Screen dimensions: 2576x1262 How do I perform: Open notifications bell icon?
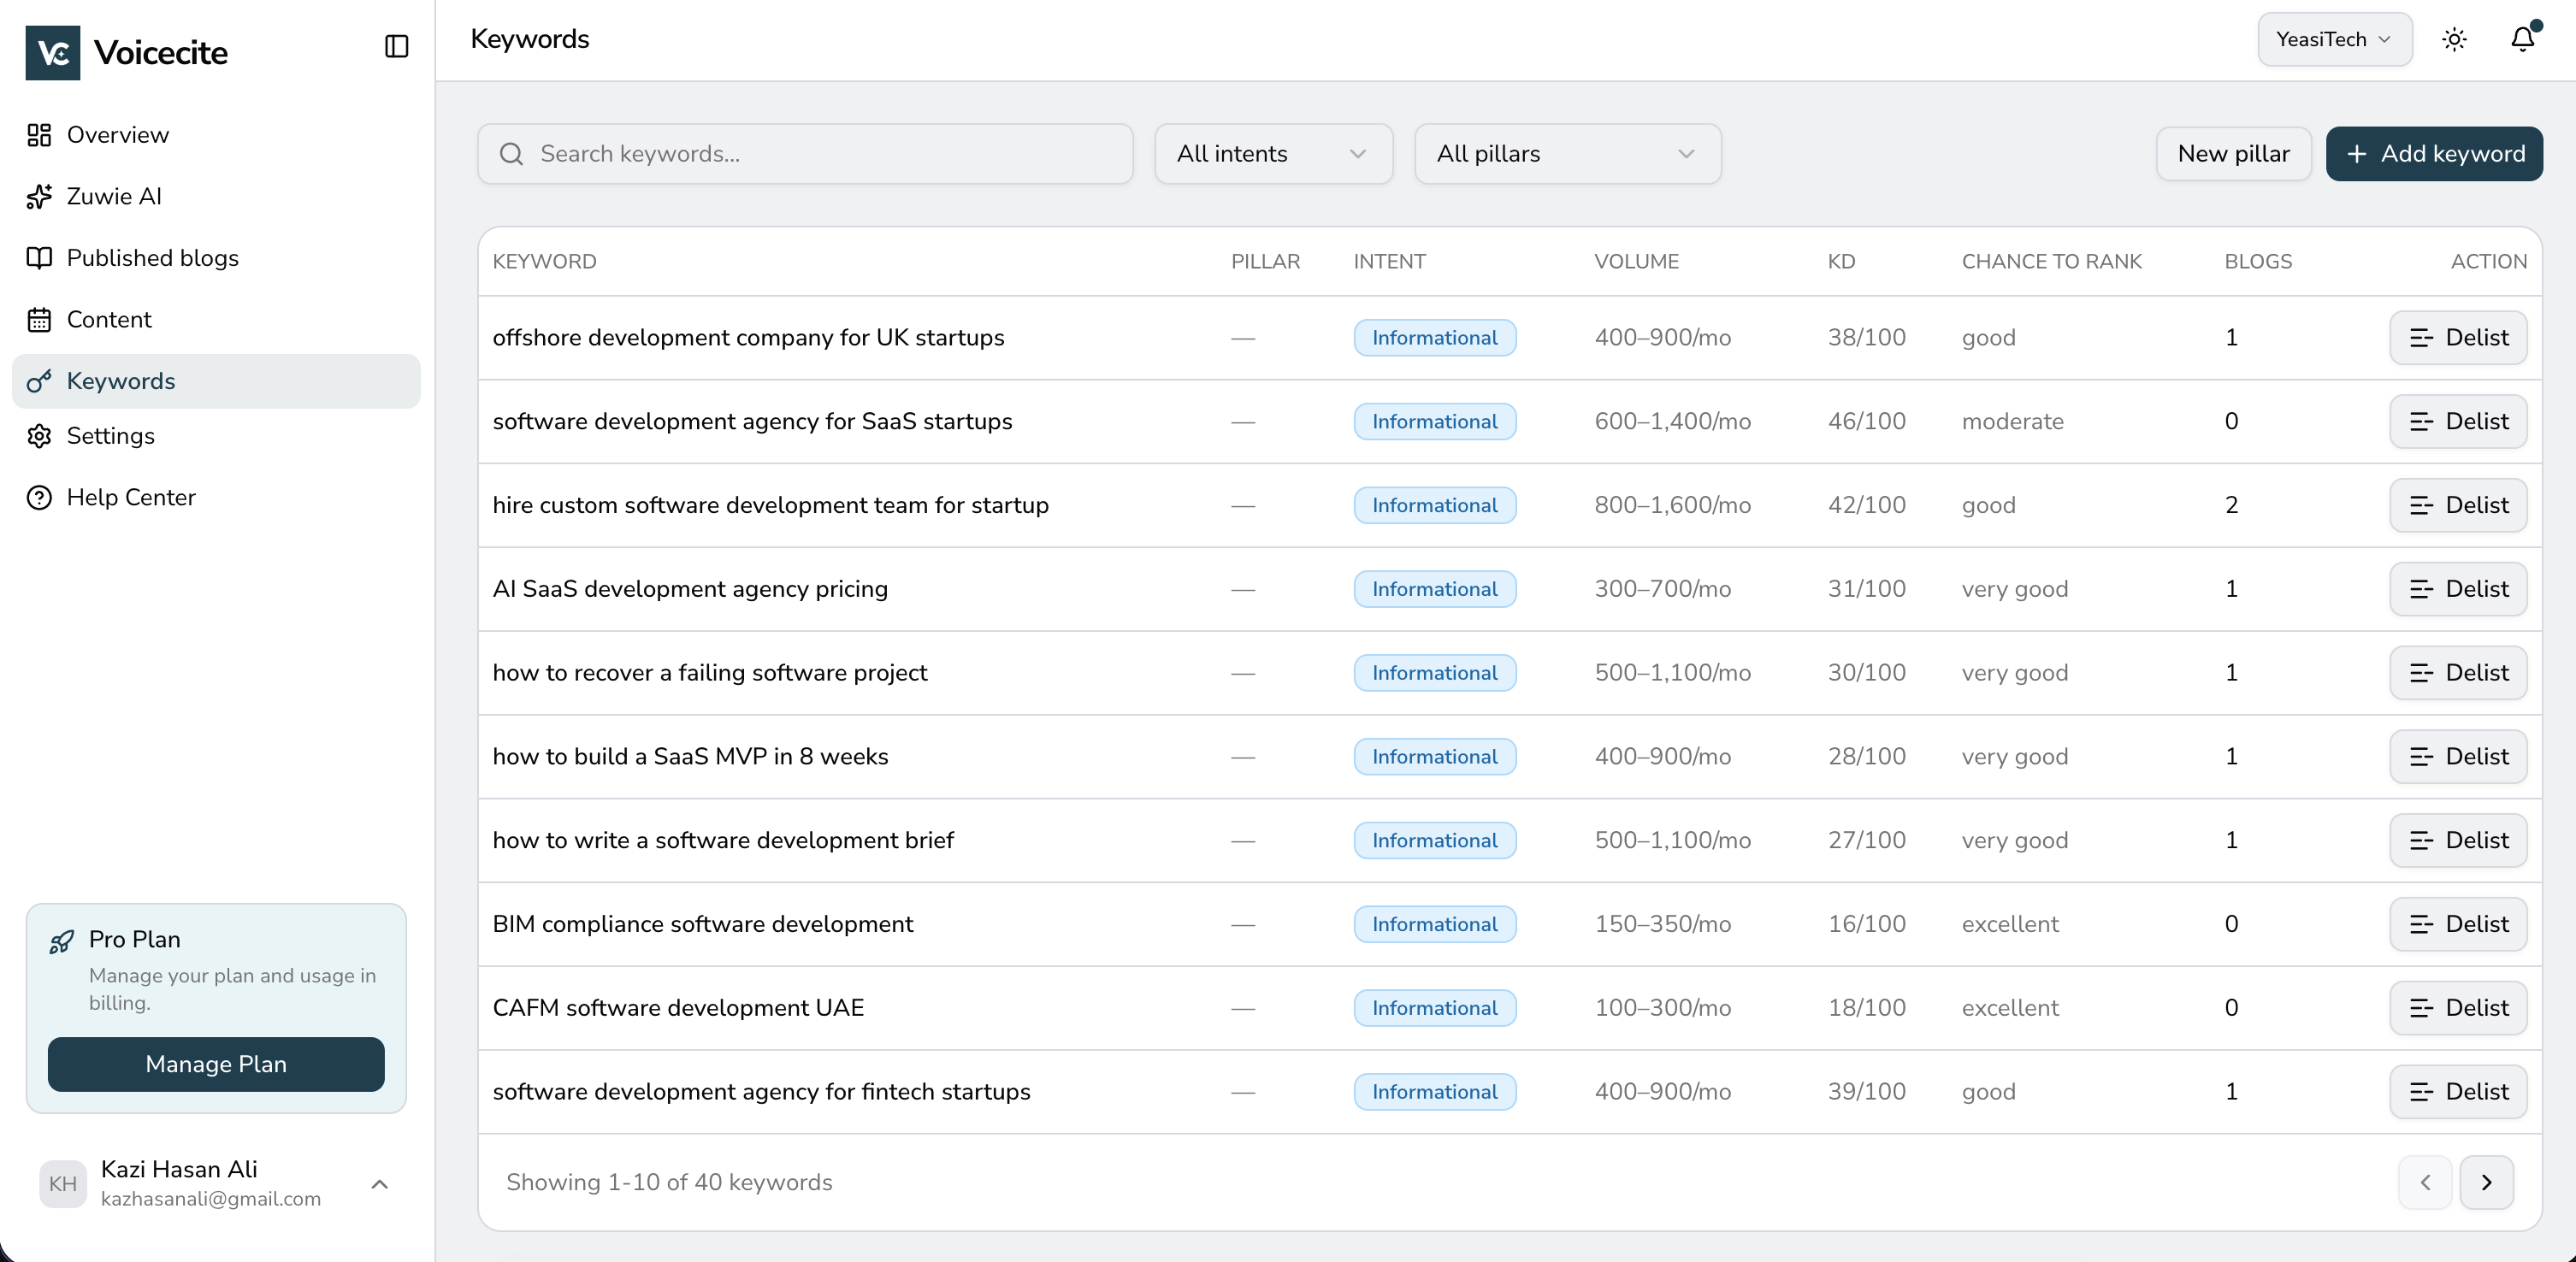coord(2523,39)
